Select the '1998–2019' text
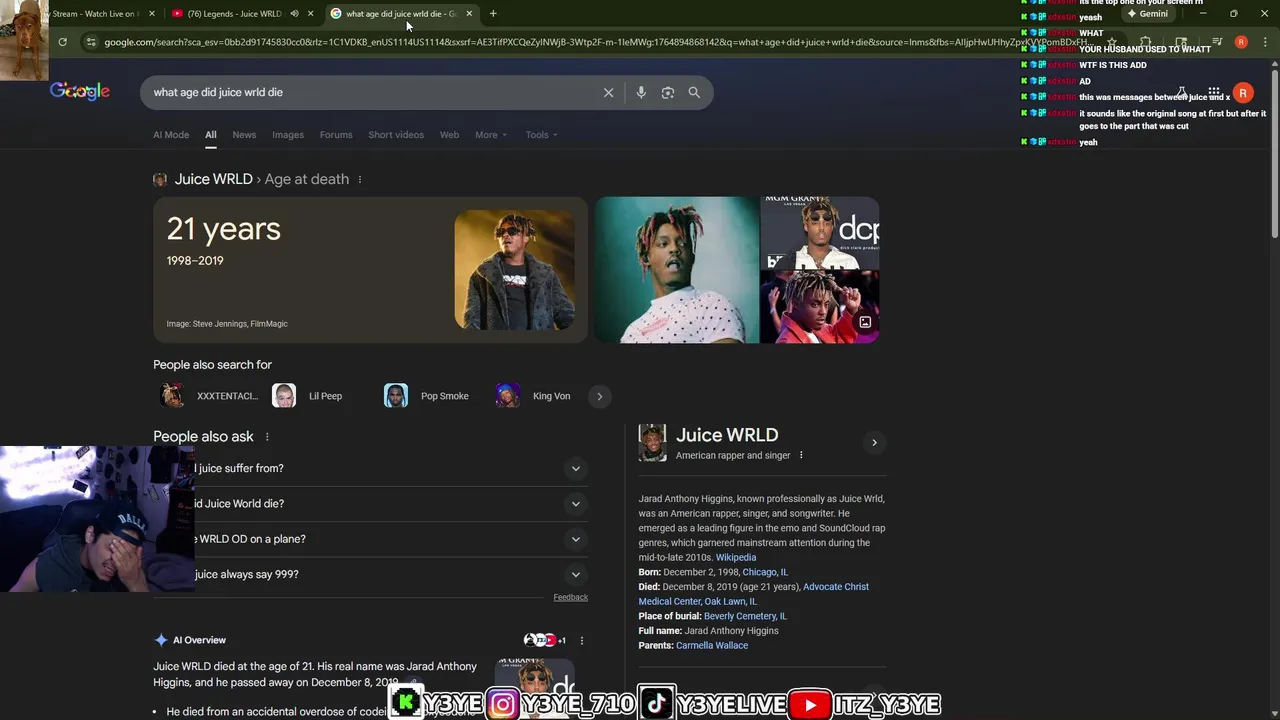1280x720 pixels. pyautogui.click(x=195, y=261)
